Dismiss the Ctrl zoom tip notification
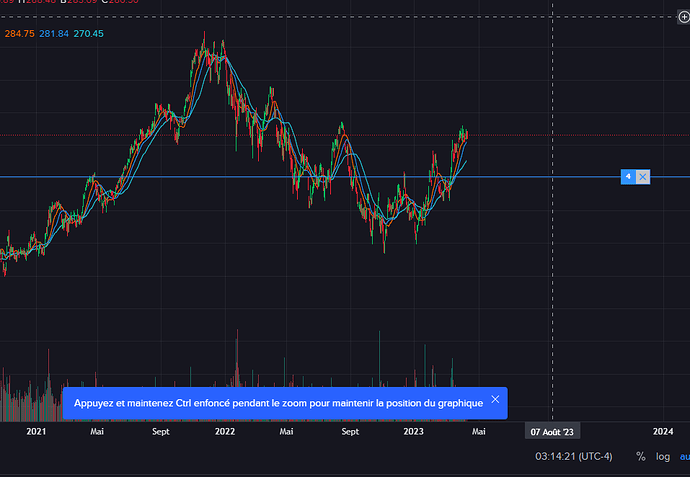Screen dimensions: 690x477 [495, 399]
